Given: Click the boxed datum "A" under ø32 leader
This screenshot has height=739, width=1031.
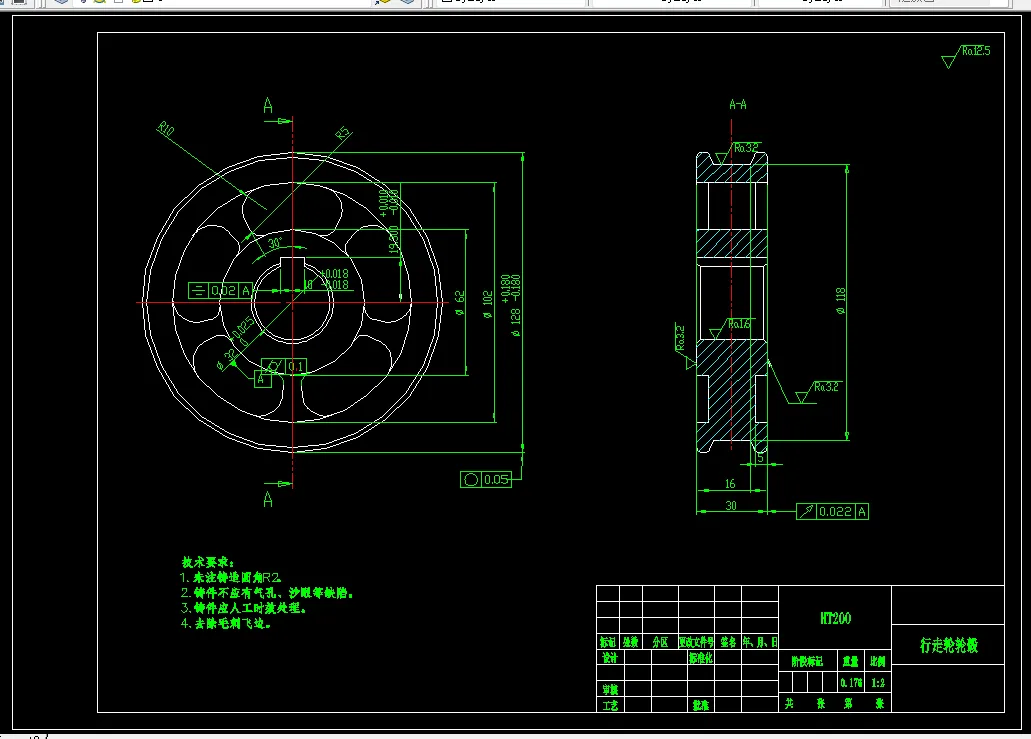Looking at the screenshot, I should pyautogui.click(x=262, y=379).
